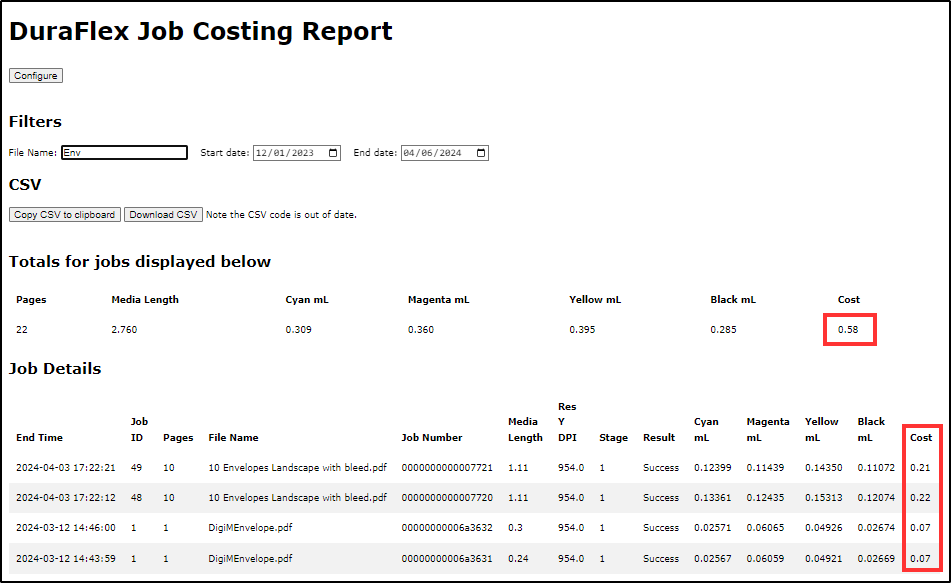Select total Cost value 0.58
The width and height of the screenshot is (951, 583).
coord(848,330)
